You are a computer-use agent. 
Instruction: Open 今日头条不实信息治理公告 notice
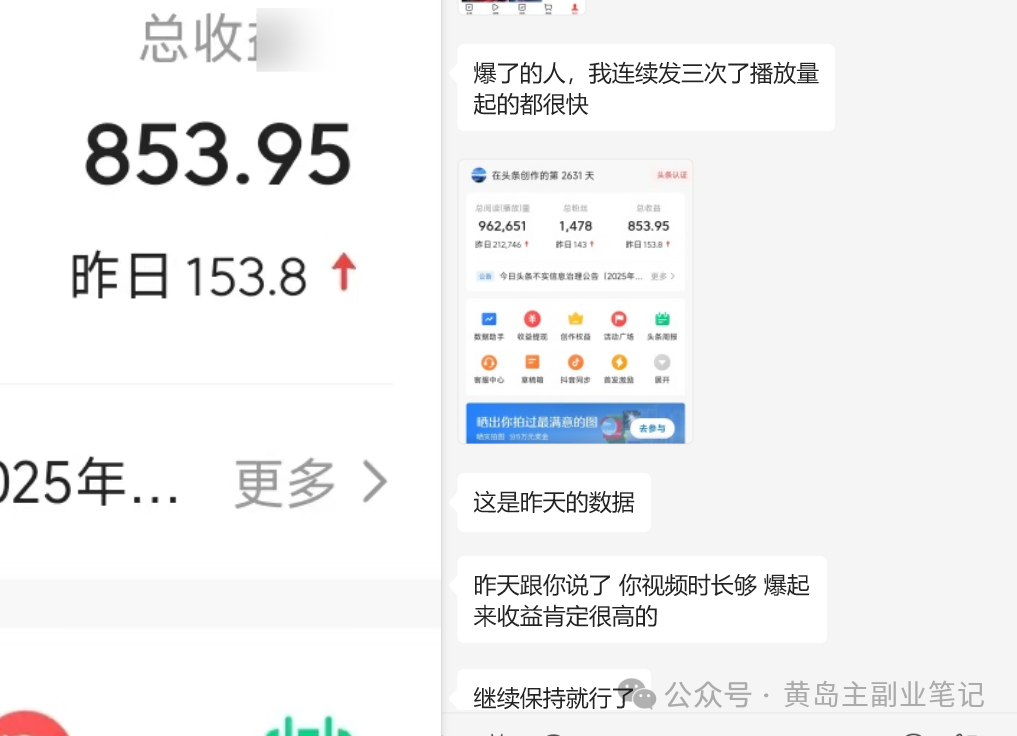(x=571, y=276)
